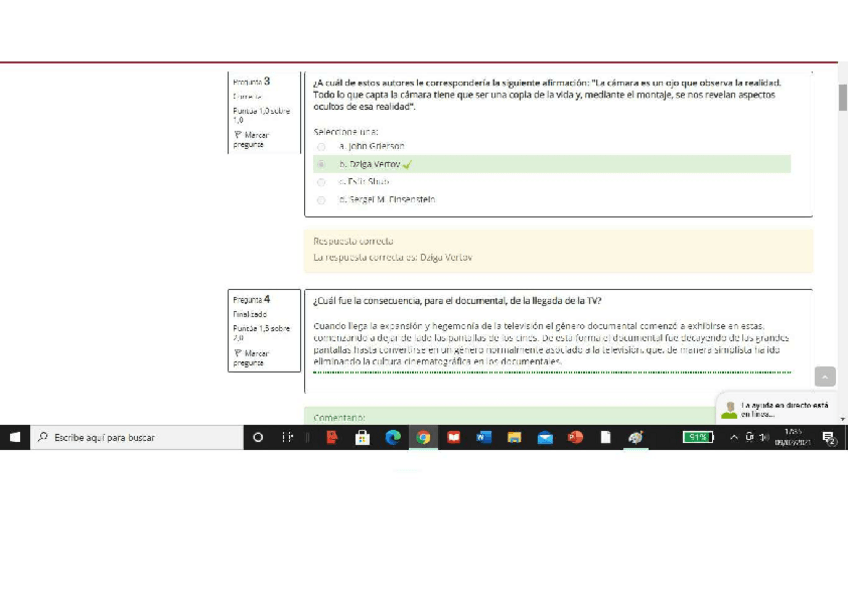Open Microsoft Word from the taskbar
848x599 pixels.
pyautogui.click(x=484, y=437)
